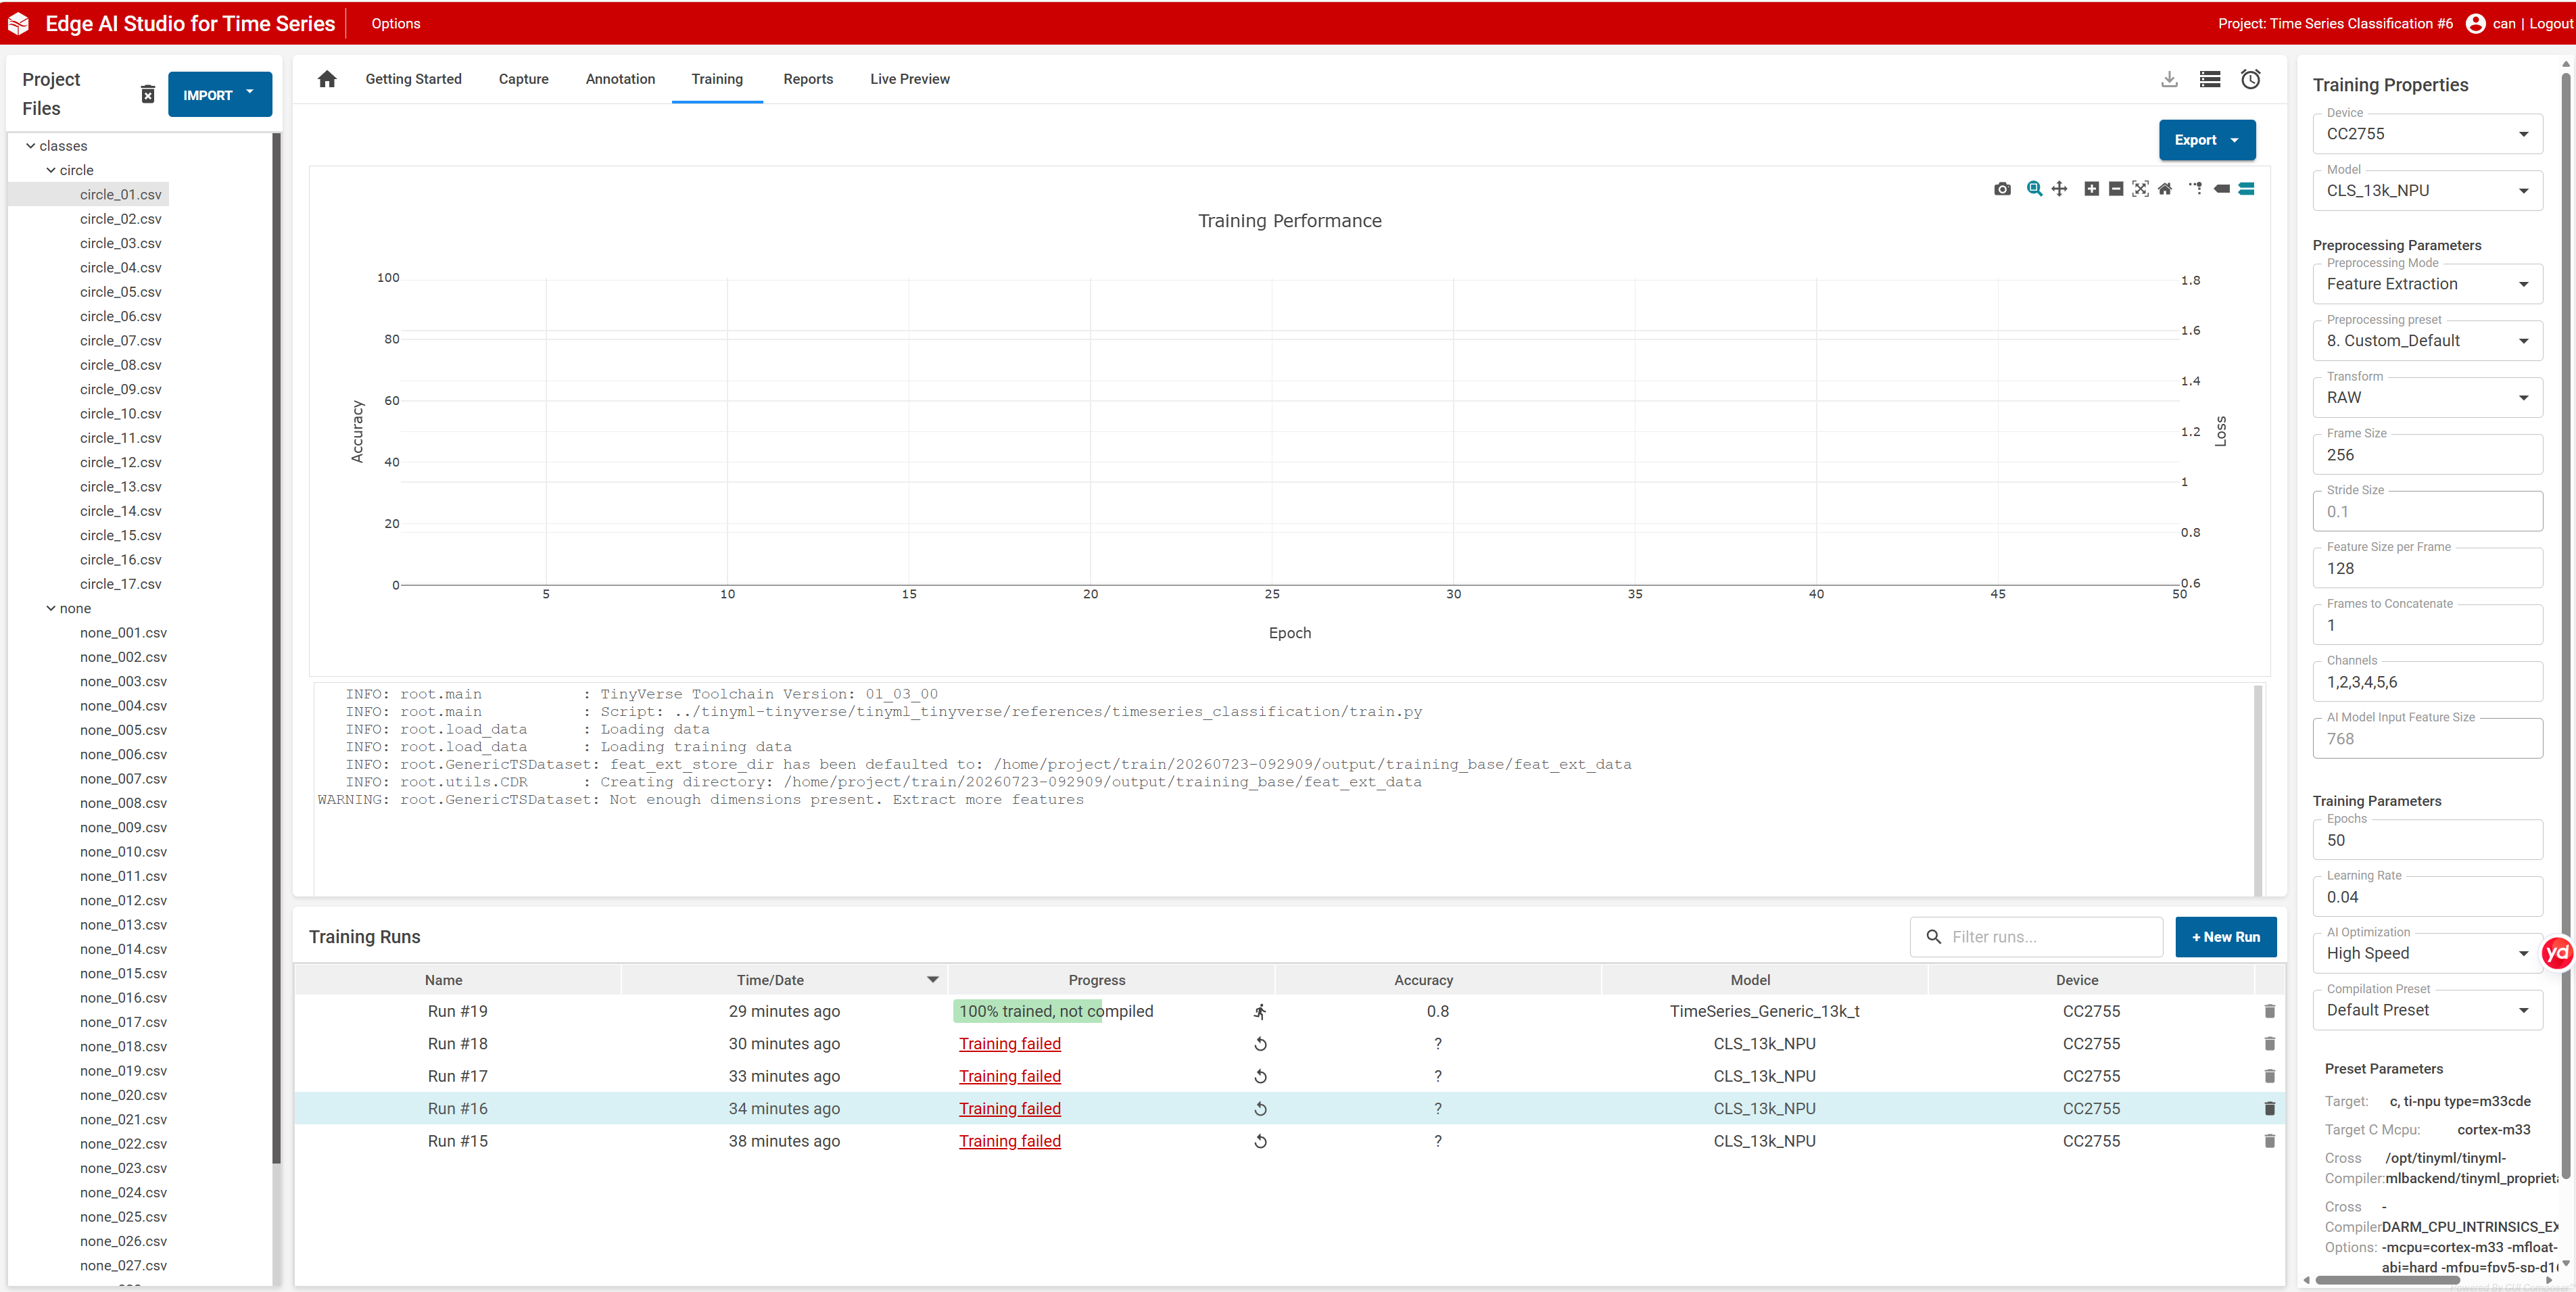Open the Model dropdown CLS_13k_NPU
The height and width of the screenshot is (1292, 2576).
(2427, 190)
